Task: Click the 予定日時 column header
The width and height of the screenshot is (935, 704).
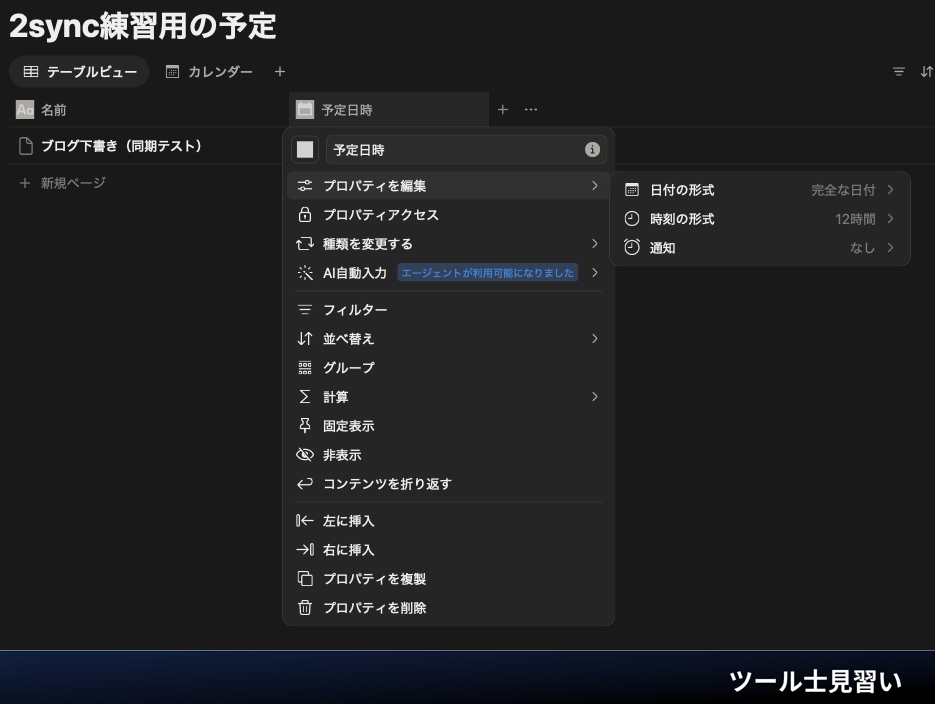Action: (x=389, y=110)
